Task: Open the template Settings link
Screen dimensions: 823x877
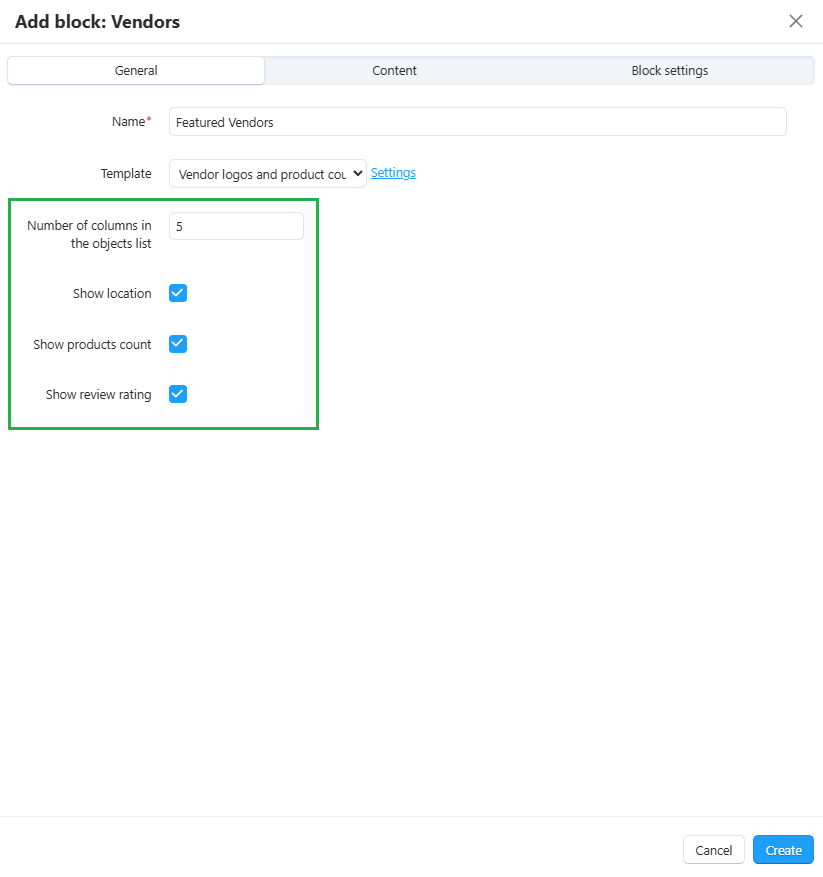Action: (x=393, y=173)
